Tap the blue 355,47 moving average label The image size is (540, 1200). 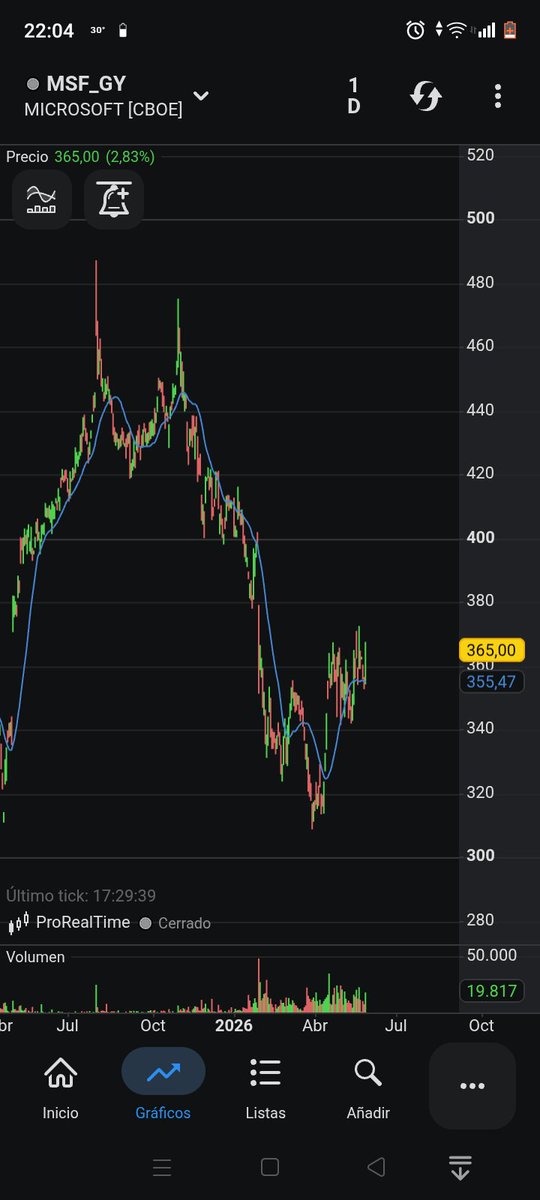490,681
